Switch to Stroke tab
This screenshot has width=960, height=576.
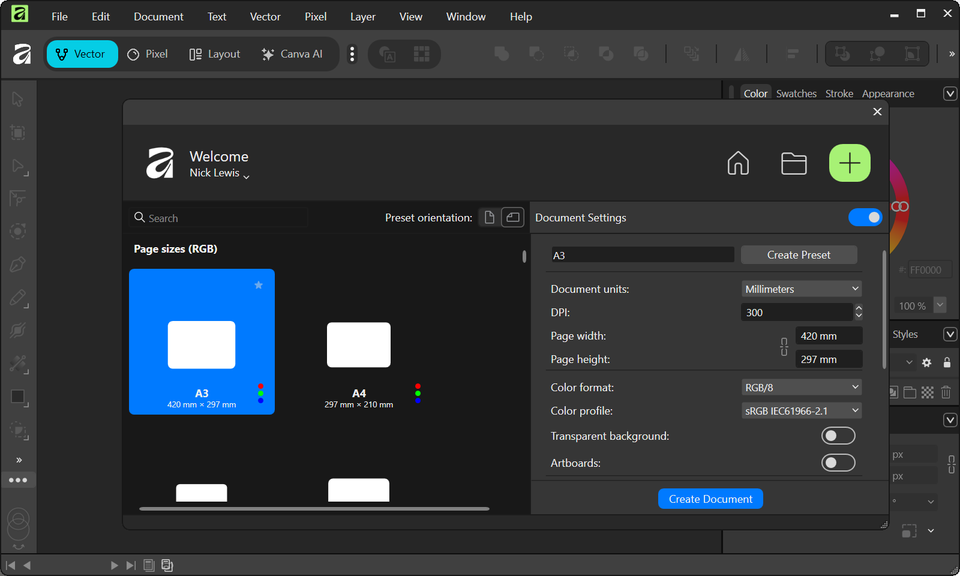click(839, 94)
